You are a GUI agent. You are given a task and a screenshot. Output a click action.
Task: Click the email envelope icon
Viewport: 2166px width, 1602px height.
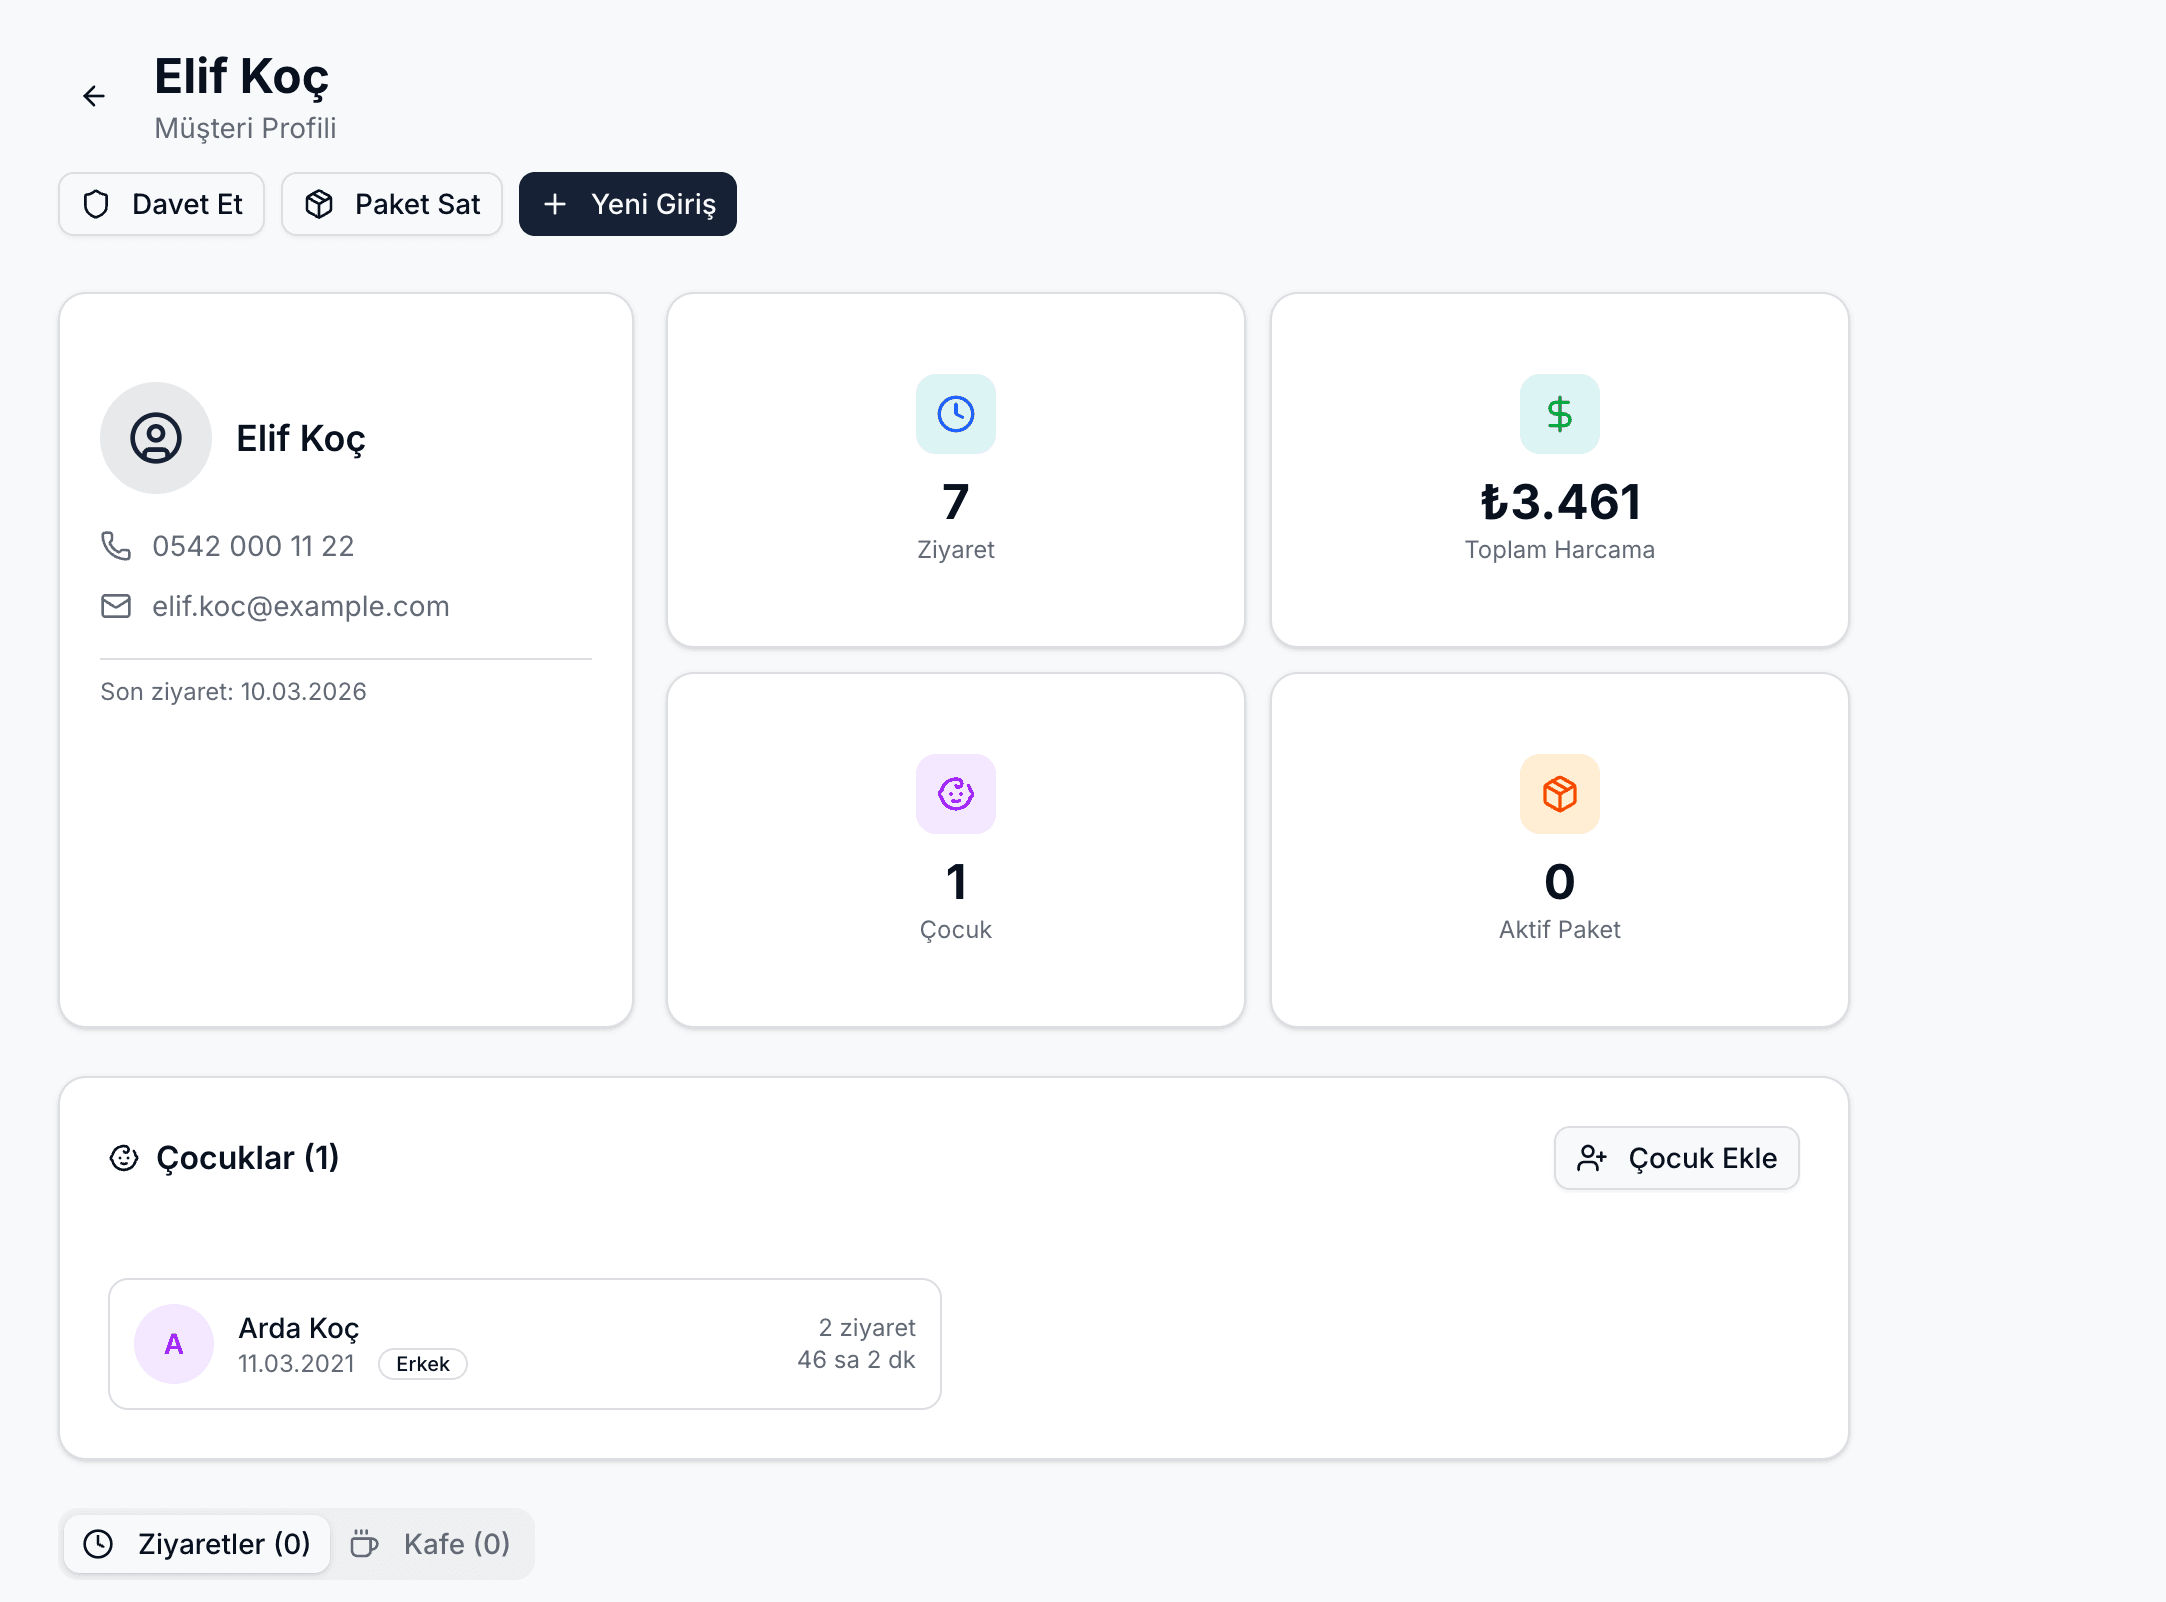[116, 606]
